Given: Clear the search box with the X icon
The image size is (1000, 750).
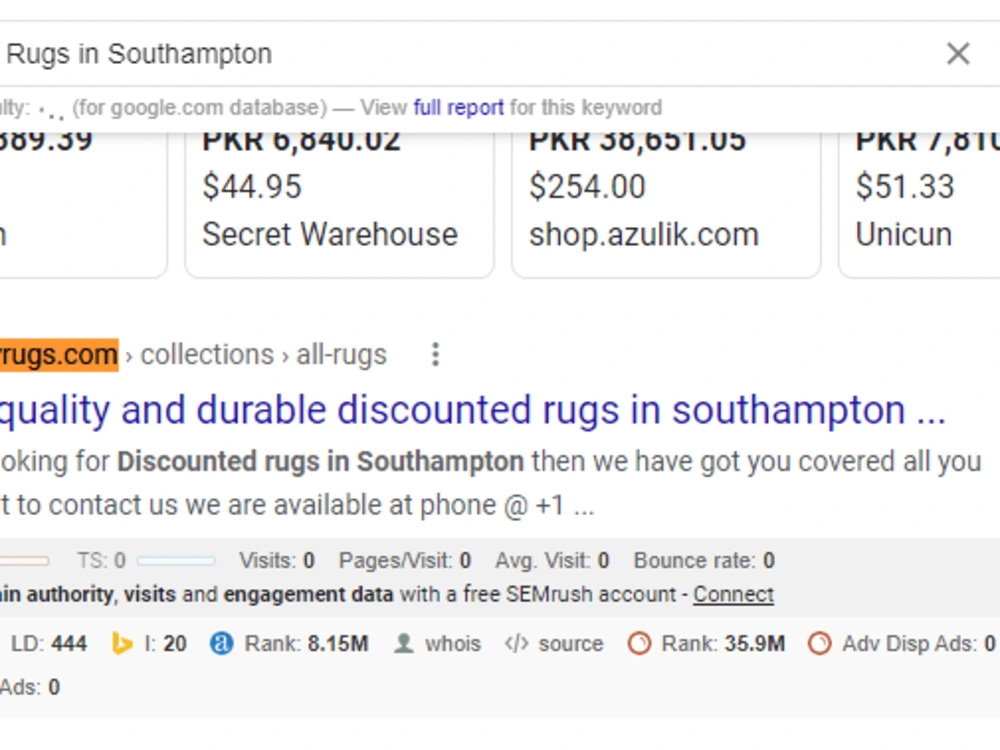Looking at the screenshot, I should pos(958,54).
